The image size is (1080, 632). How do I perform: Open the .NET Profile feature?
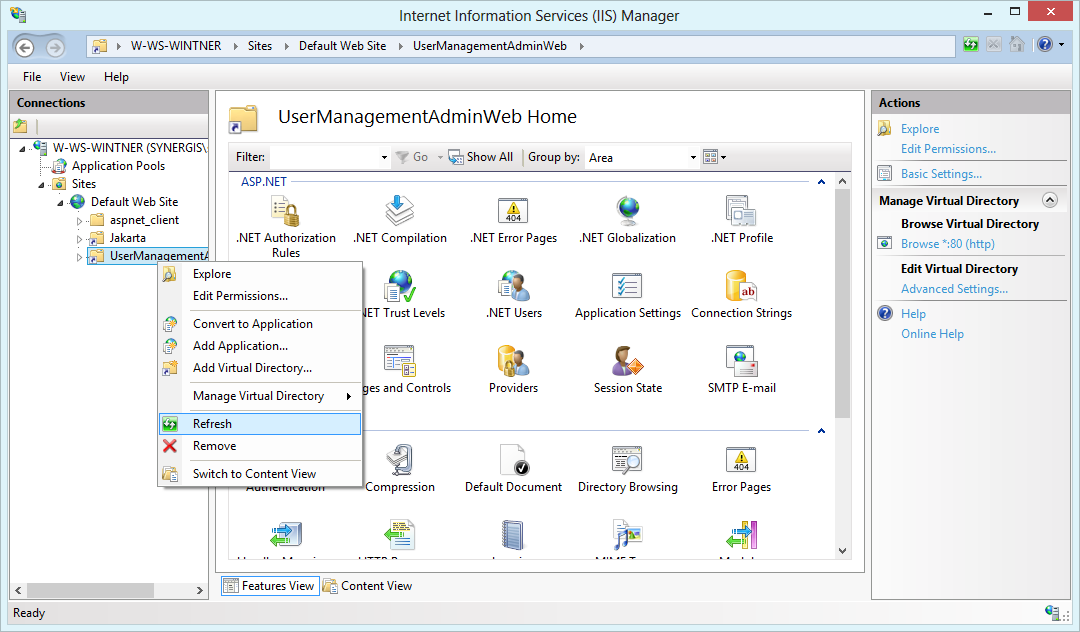point(741,218)
